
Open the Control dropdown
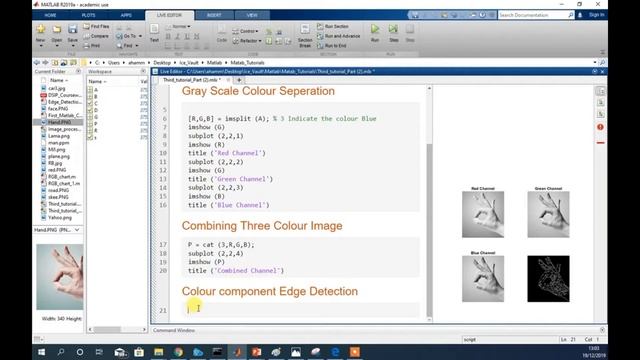pos(245,31)
